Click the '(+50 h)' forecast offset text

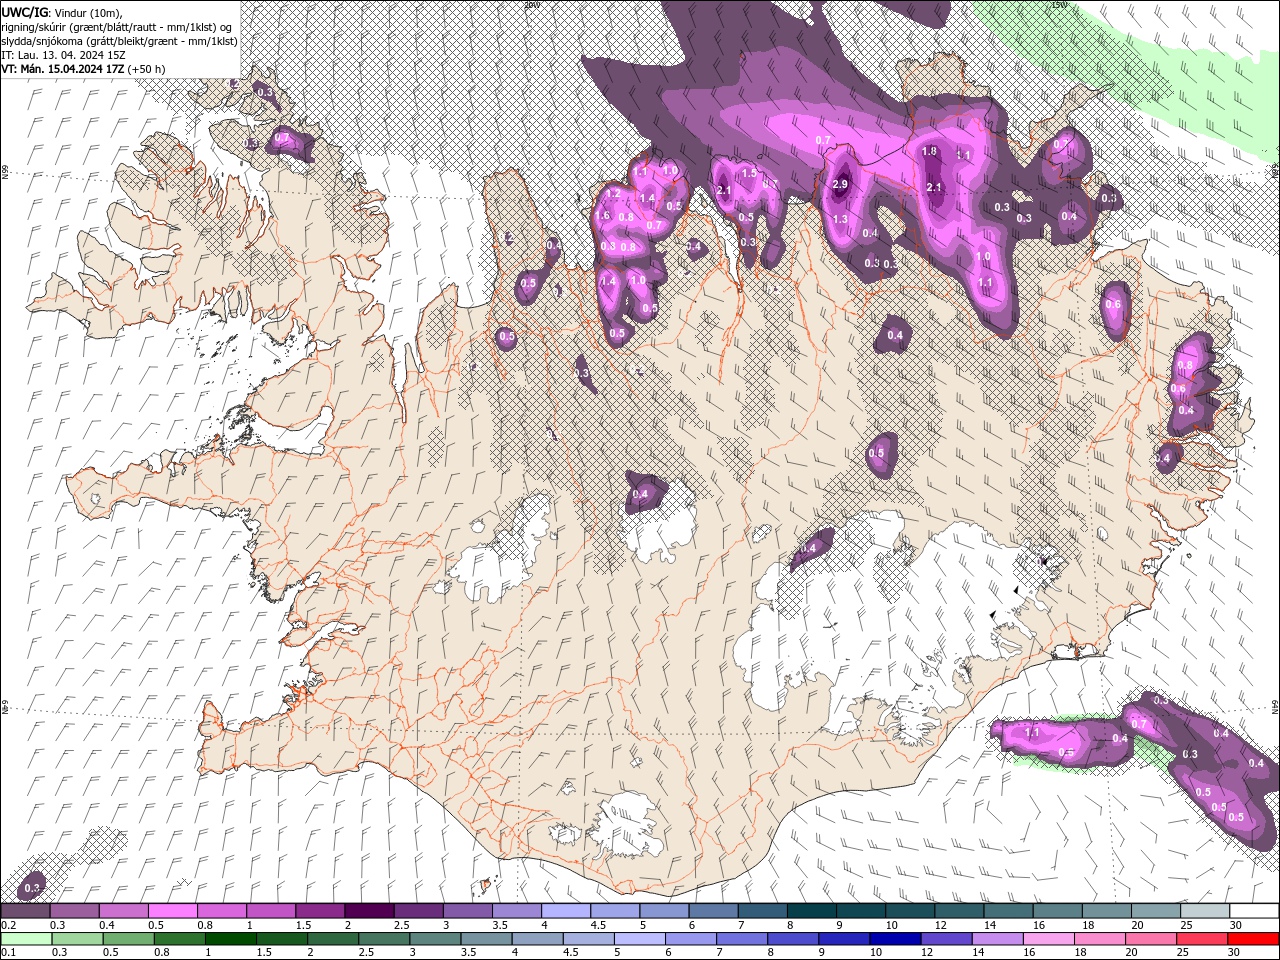[146, 69]
